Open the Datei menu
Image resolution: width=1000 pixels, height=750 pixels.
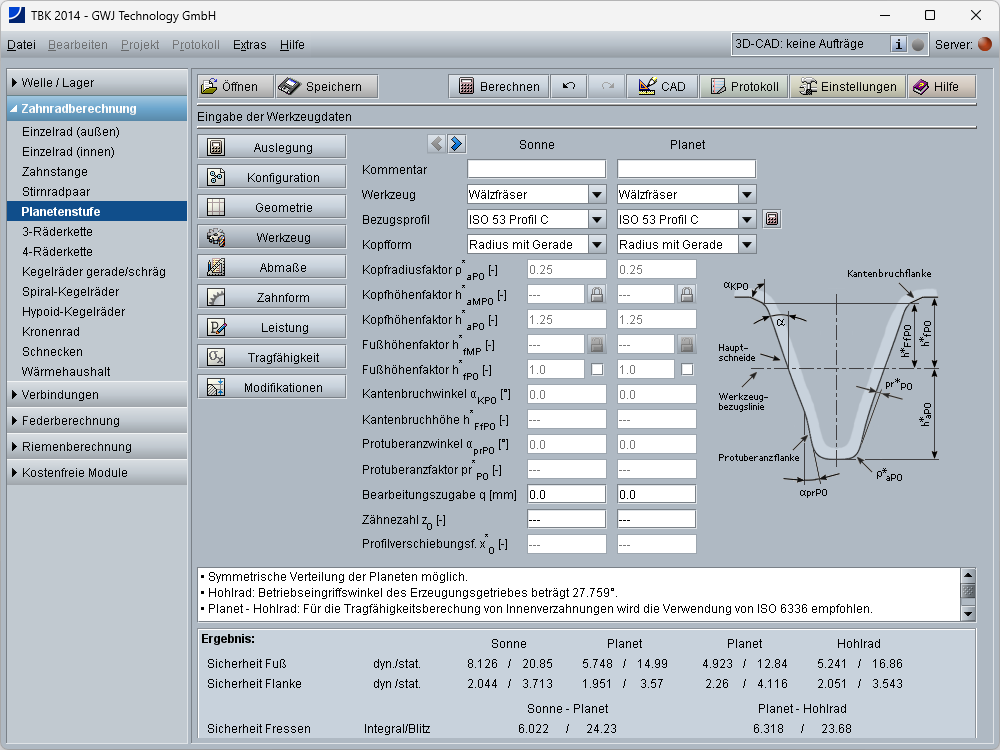(x=21, y=45)
